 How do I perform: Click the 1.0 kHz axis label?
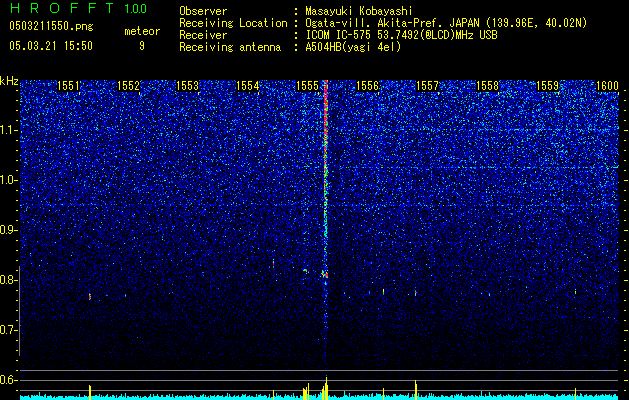[x=9, y=180]
